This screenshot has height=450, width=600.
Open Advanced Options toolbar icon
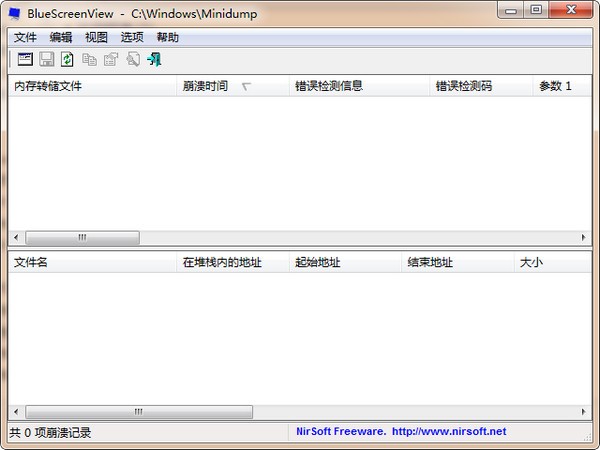[x=25, y=60]
